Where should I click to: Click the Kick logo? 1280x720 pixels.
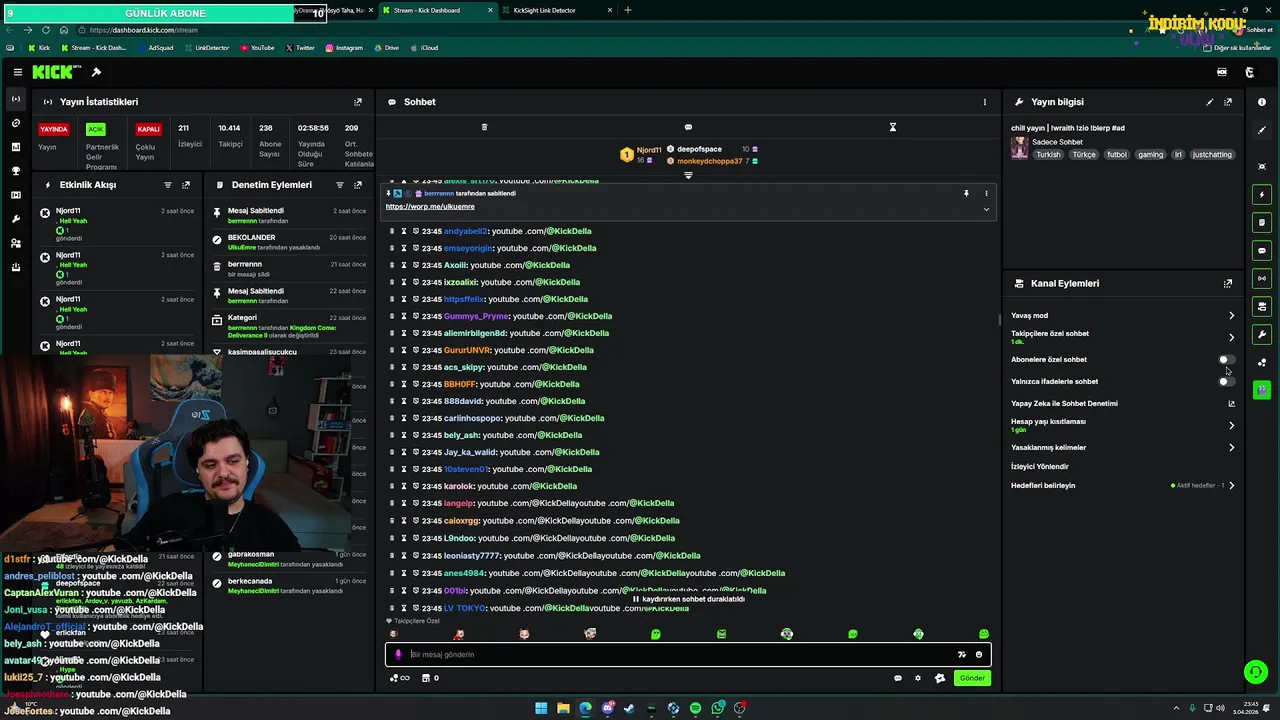(52, 72)
